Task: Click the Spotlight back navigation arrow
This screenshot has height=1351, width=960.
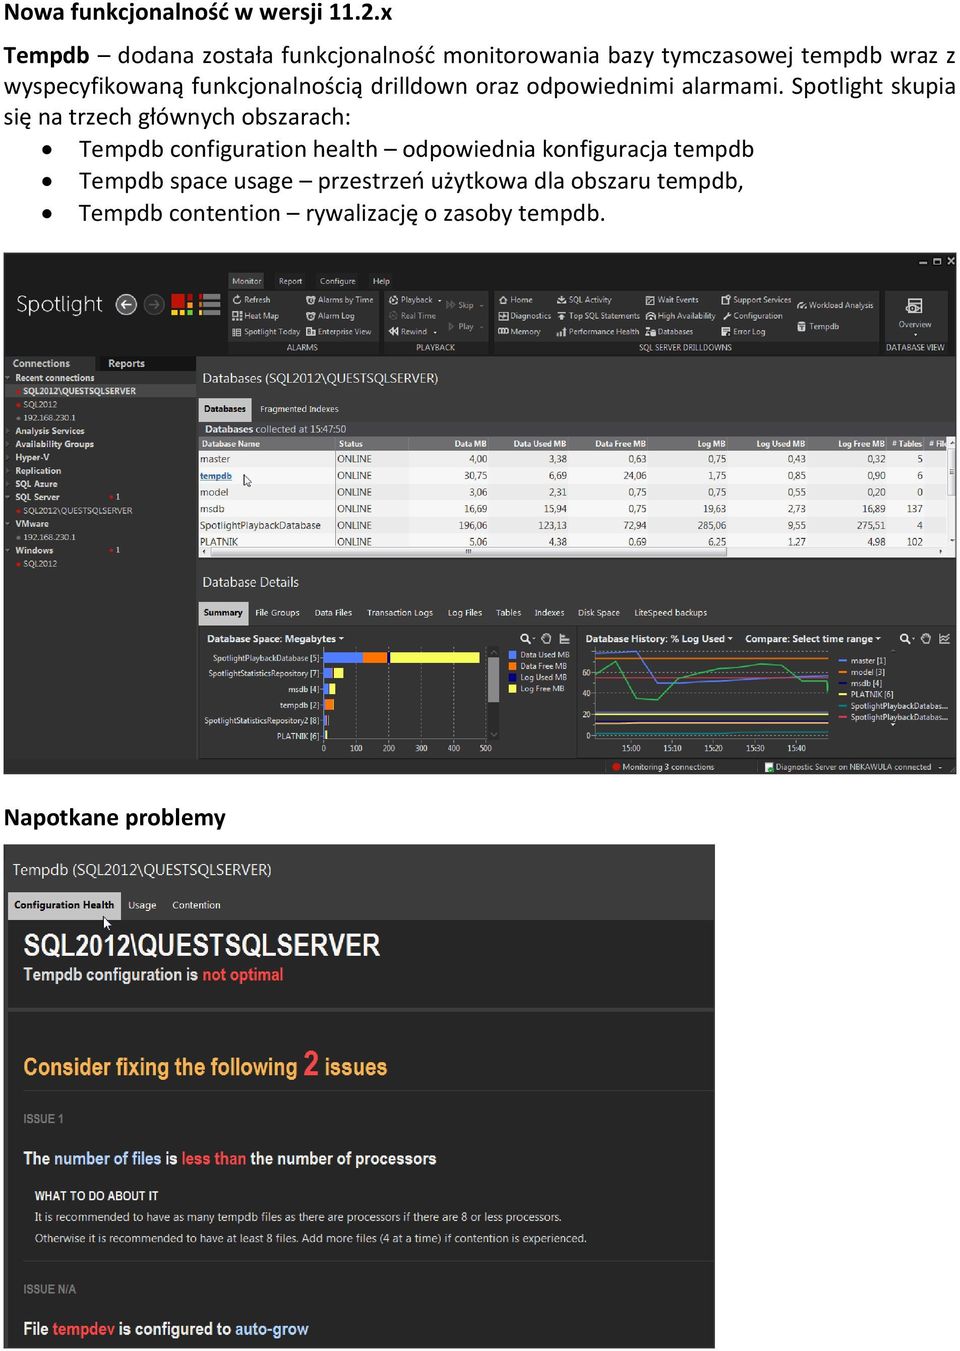Action: pos(126,304)
